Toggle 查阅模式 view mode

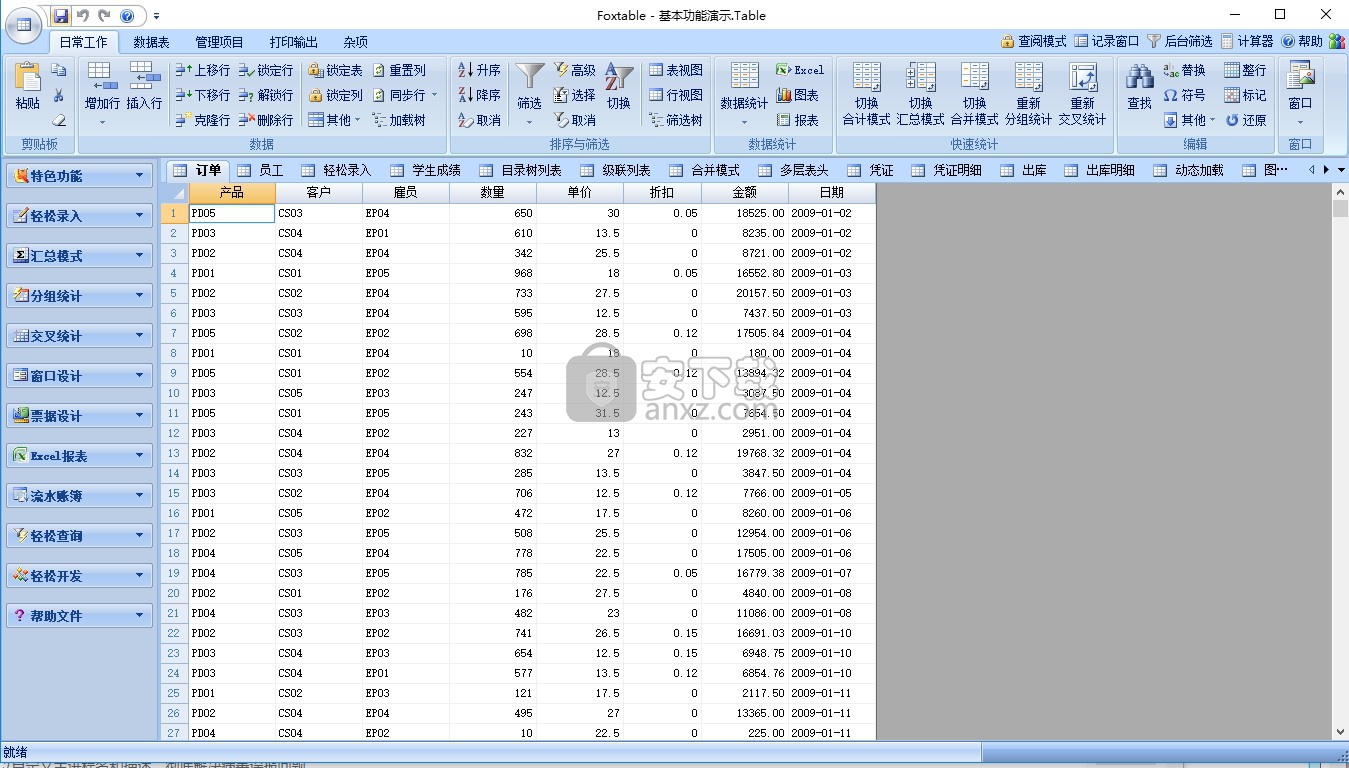click(1034, 41)
